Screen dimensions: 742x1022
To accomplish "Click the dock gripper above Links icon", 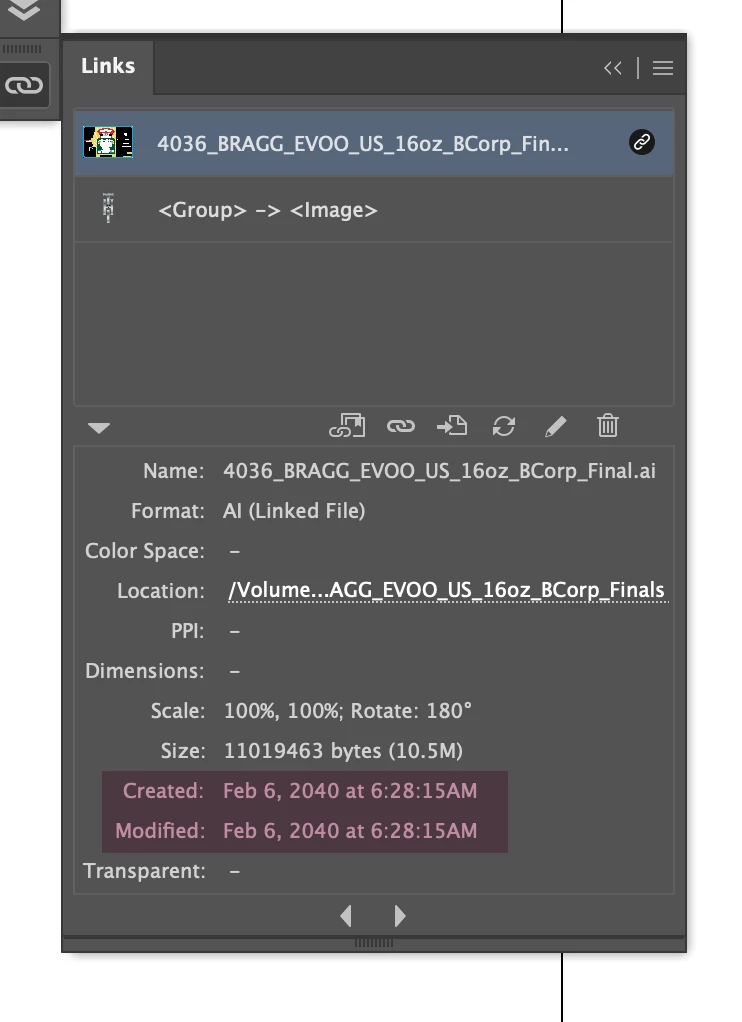I will (22, 49).
